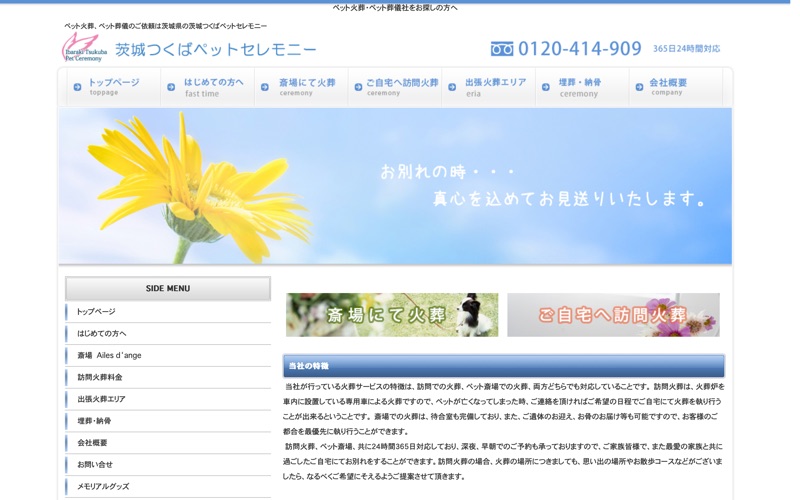
Task: Select はじめての方へ in the top navigation
Action: [x=208, y=87]
